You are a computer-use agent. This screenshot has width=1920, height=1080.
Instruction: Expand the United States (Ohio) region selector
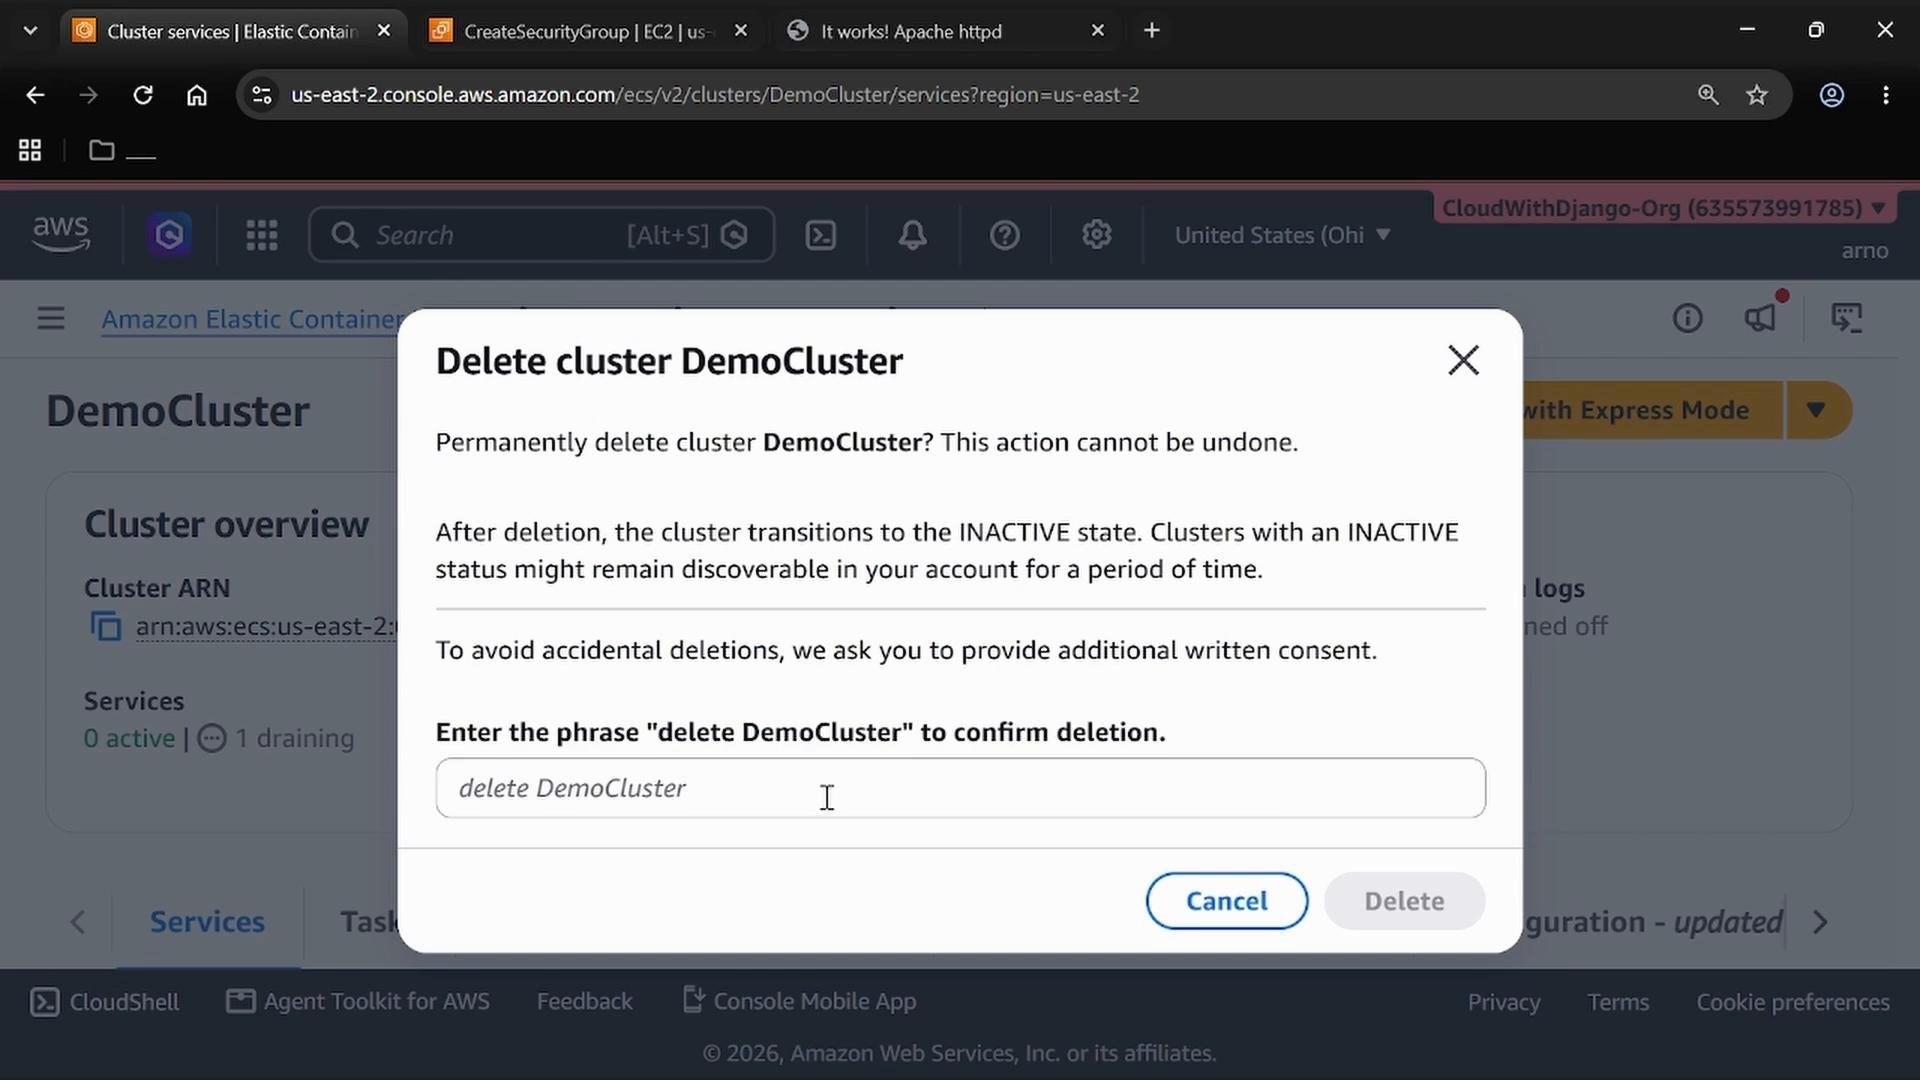point(1283,235)
